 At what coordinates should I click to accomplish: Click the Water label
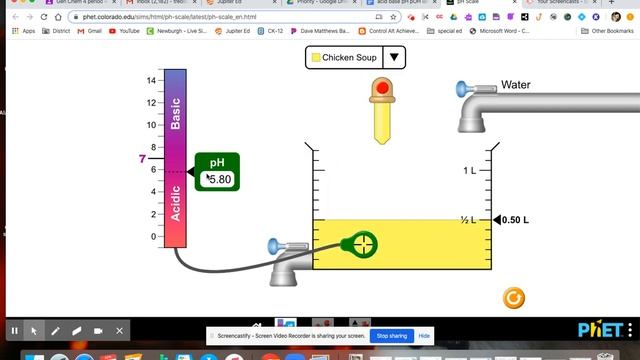point(516,85)
